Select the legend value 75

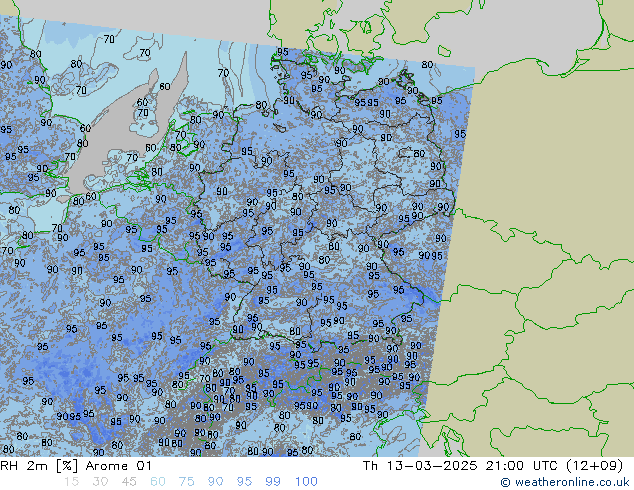(x=186, y=482)
